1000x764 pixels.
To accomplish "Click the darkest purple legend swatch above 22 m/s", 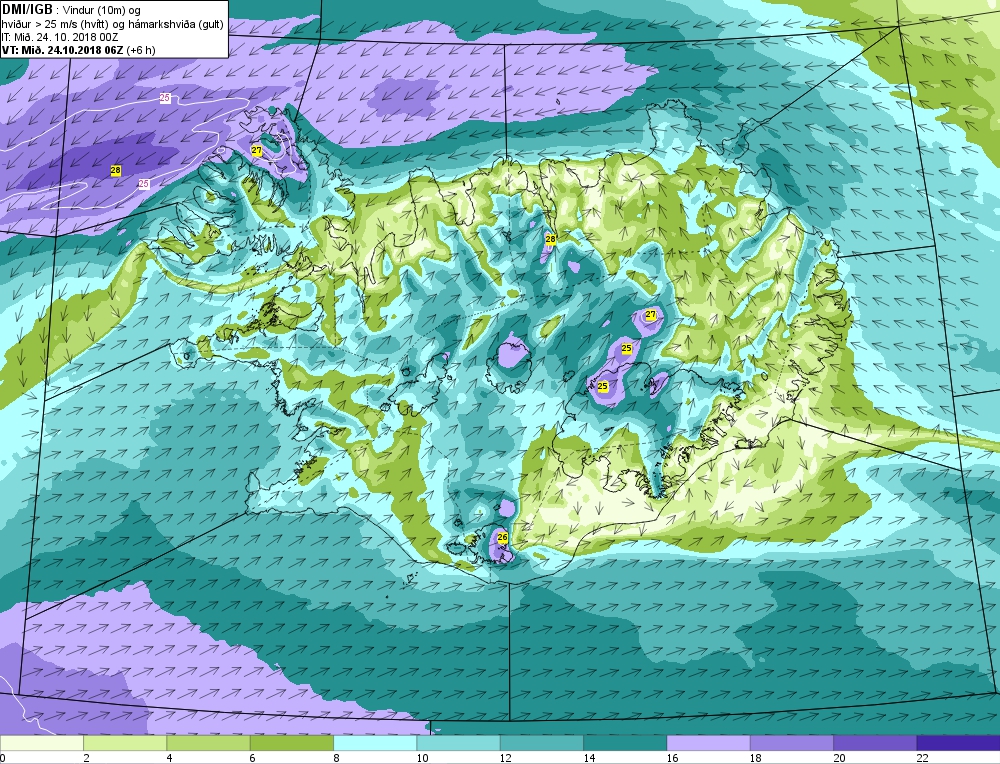I will pyautogui.click(x=959, y=743).
